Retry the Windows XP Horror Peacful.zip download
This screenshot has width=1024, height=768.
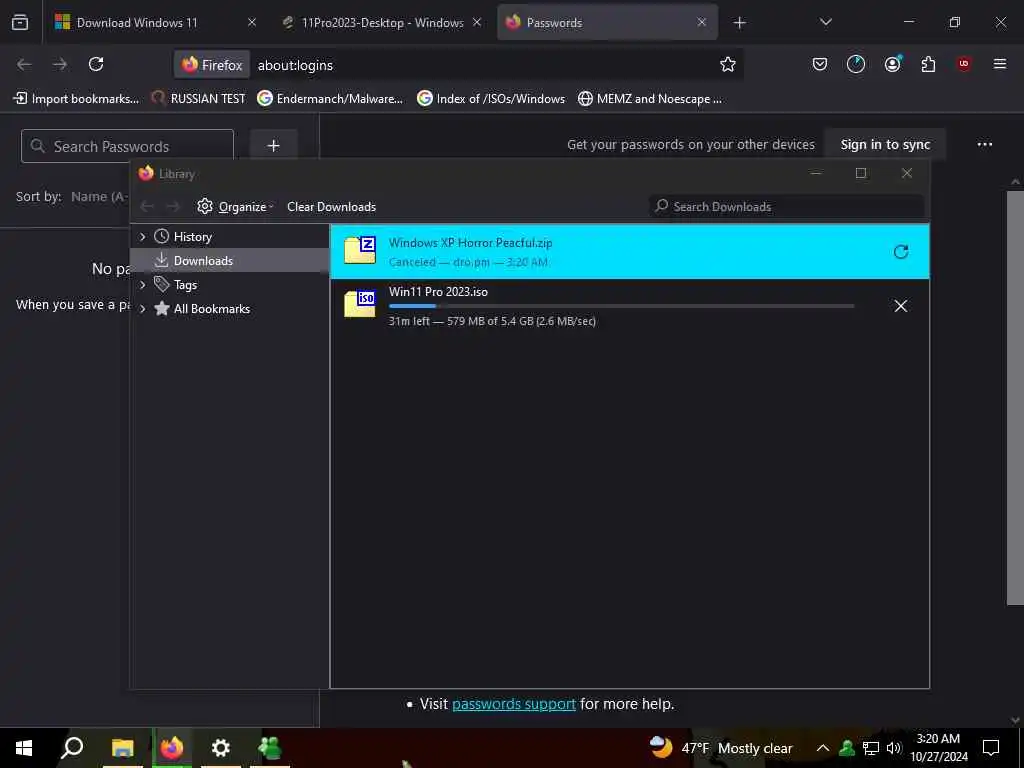pos(901,251)
